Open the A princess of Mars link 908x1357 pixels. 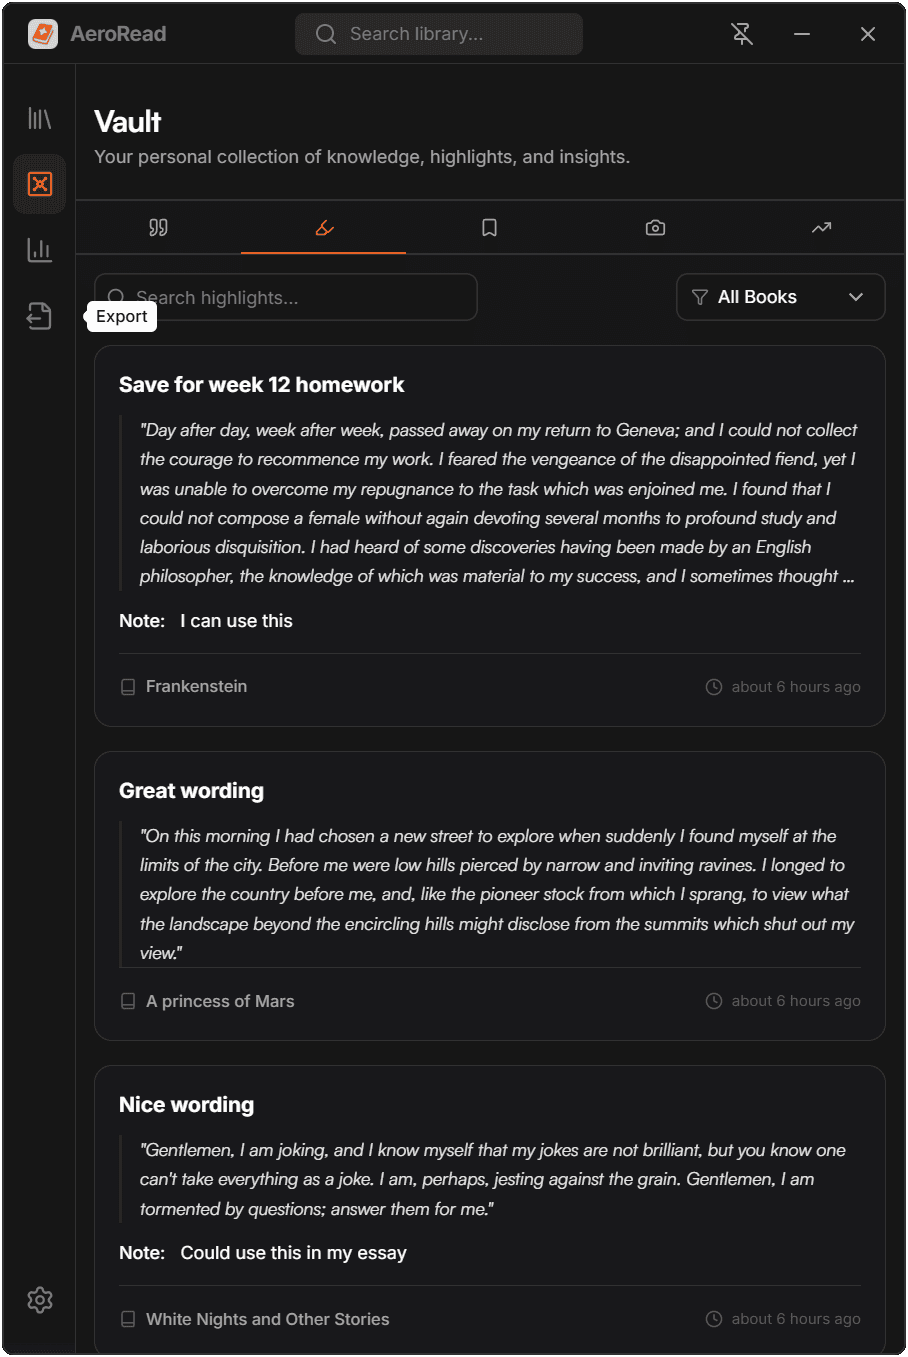pos(220,1001)
